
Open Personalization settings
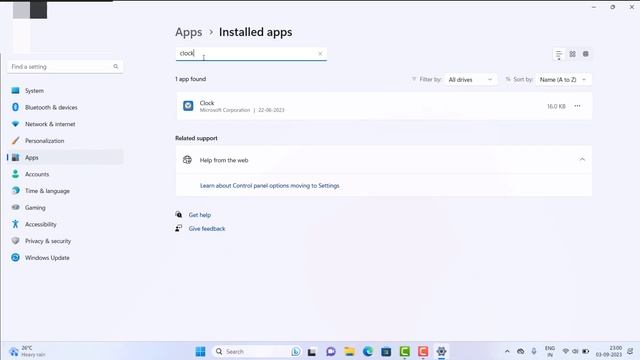(65, 141)
